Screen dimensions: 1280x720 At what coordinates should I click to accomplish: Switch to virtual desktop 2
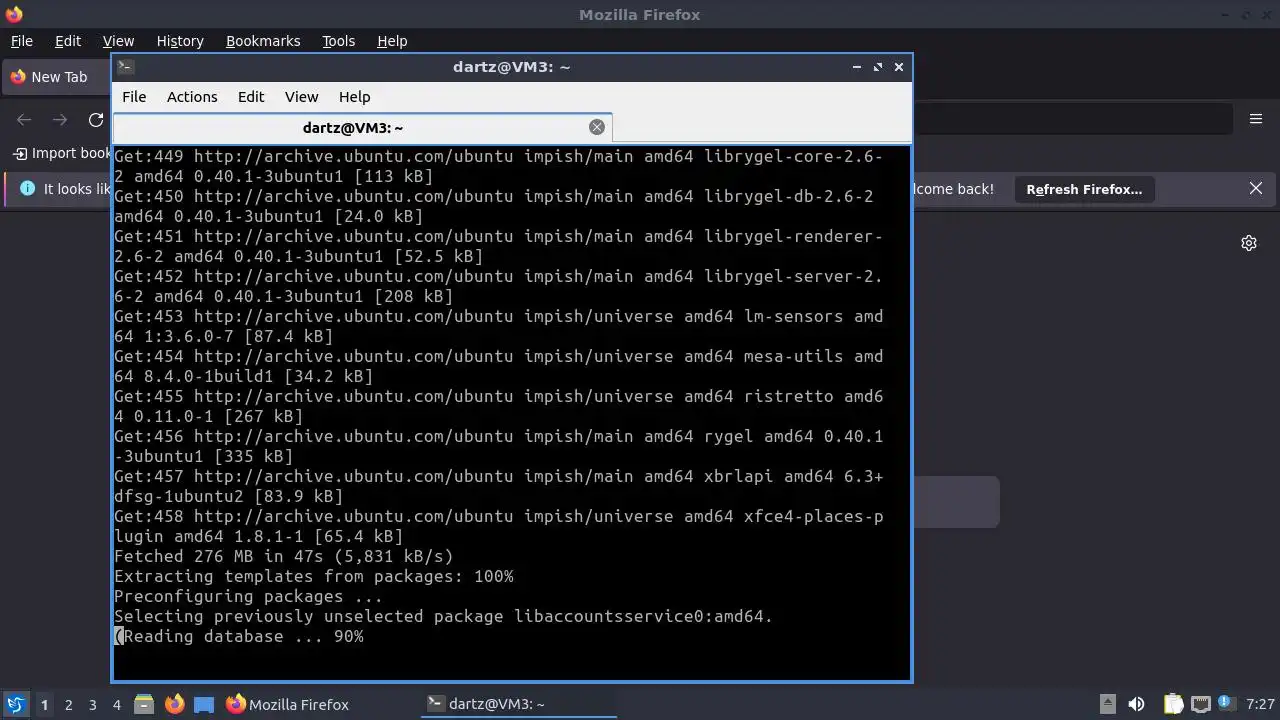click(68, 704)
